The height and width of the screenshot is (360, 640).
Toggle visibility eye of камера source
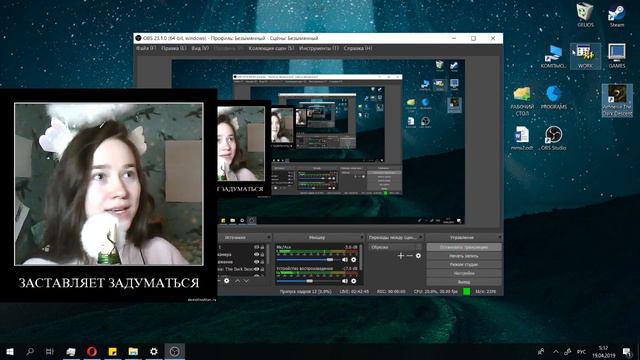tap(257, 254)
